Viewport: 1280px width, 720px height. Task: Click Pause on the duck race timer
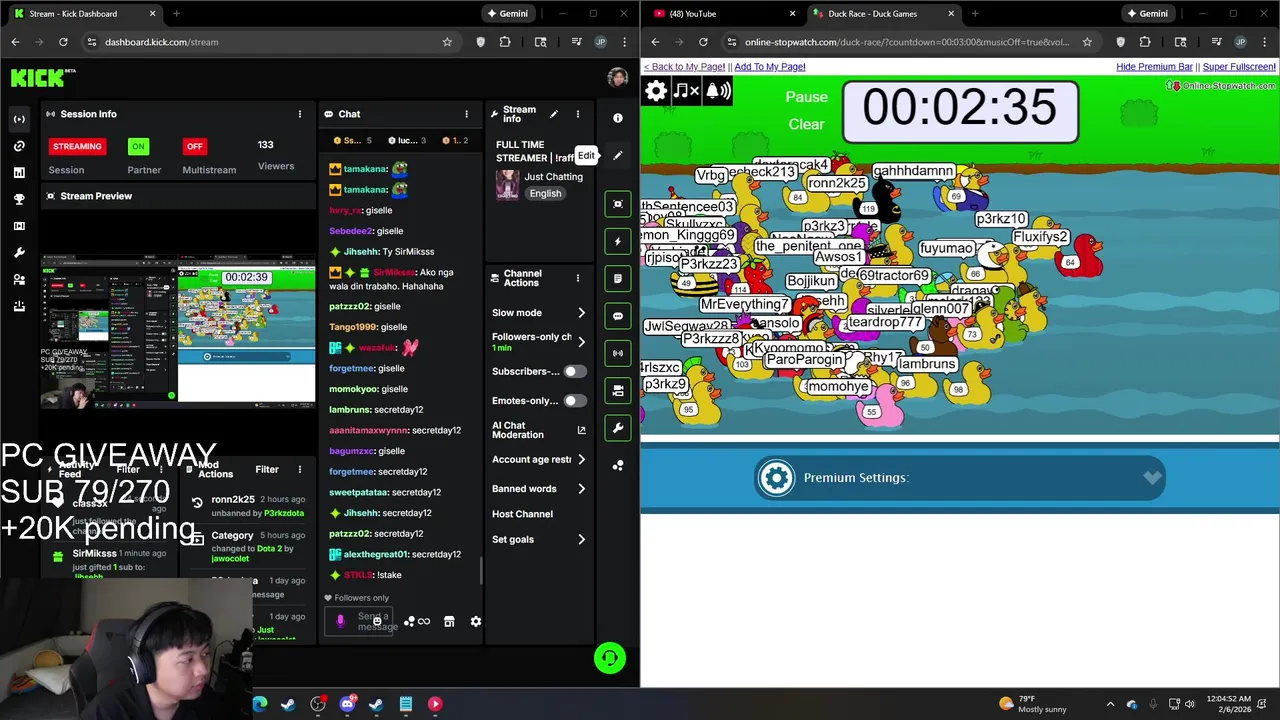807,97
